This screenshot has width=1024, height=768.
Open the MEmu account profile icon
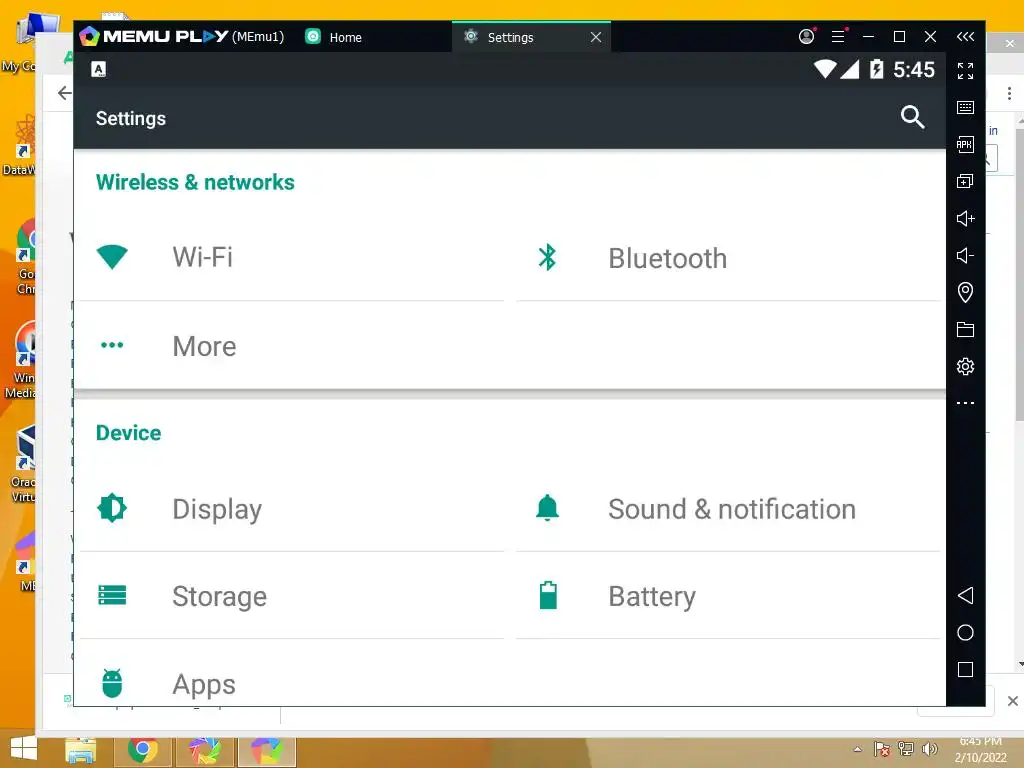click(x=807, y=37)
